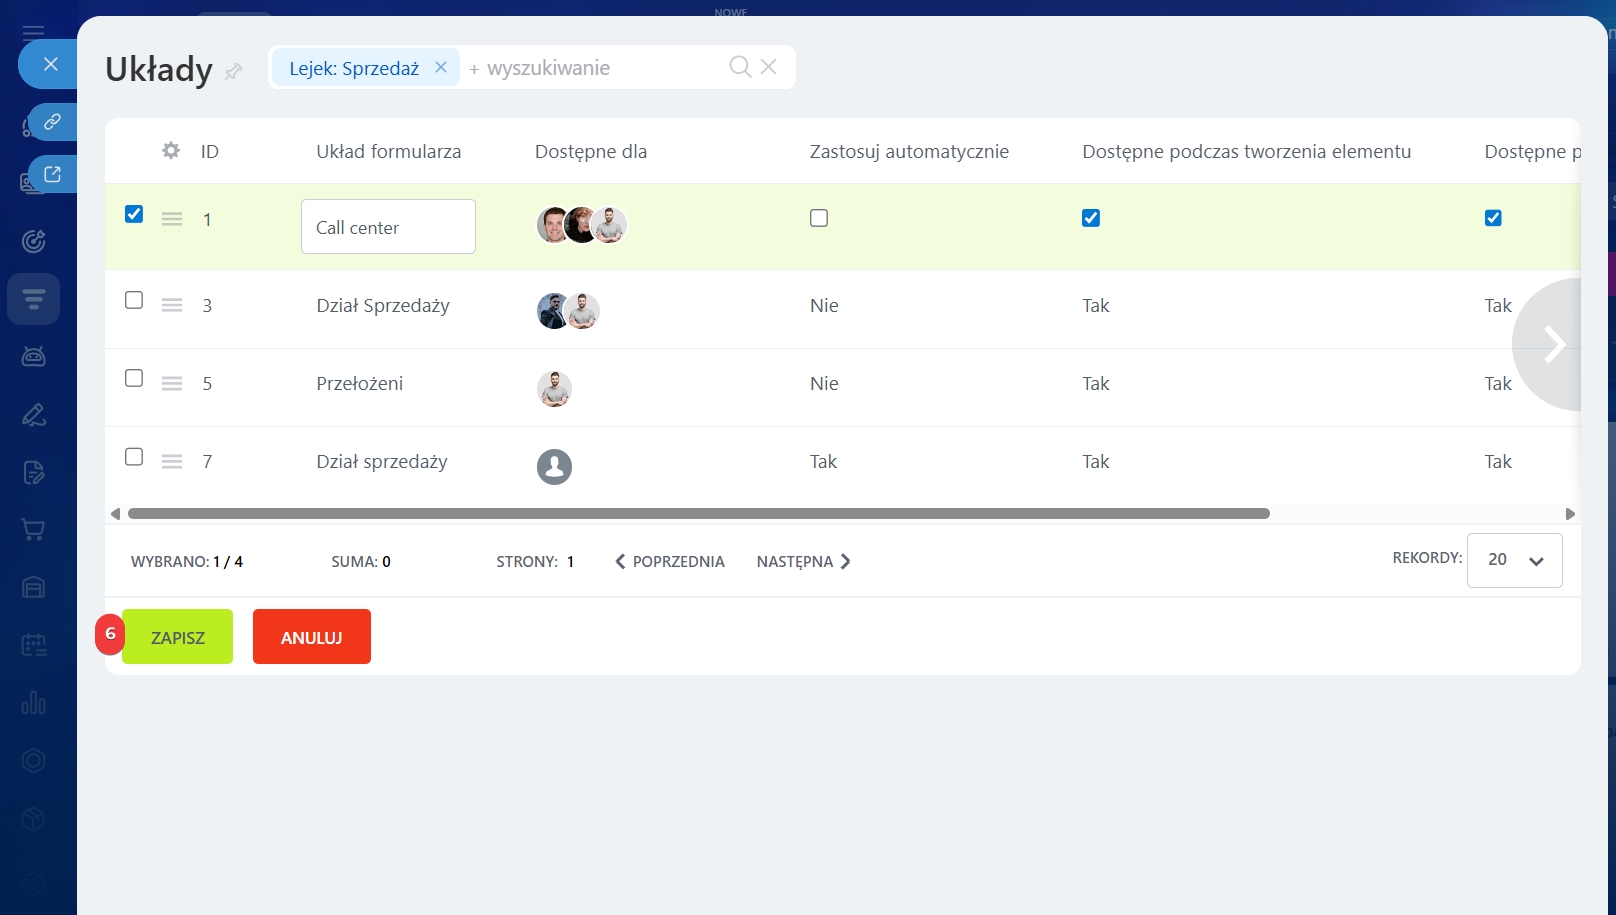Image resolution: width=1616 pixels, height=915 pixels.
Task: Click the ZAPISZ button
Action: [178, 637]
